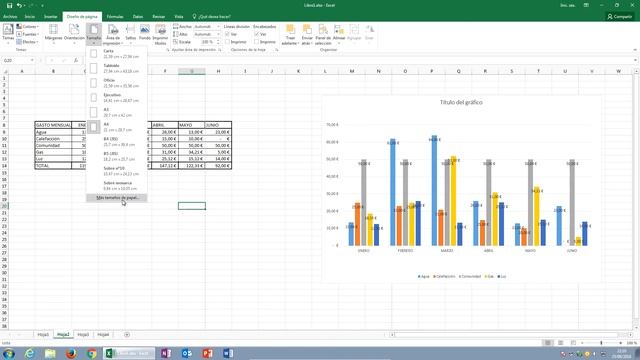Switch to Hoja4 sheet tab
Image resolution: width=640 pixels, height=360 pixels.
coord(103,335)
